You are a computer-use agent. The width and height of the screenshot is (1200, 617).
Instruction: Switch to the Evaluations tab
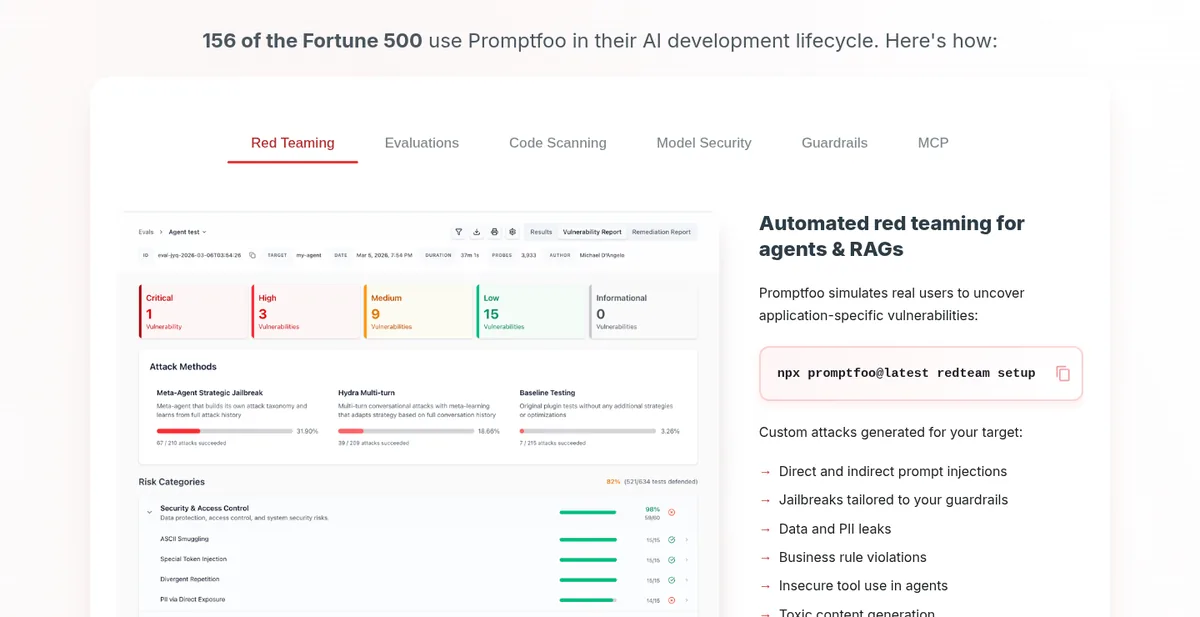click(x=421, y=143)
